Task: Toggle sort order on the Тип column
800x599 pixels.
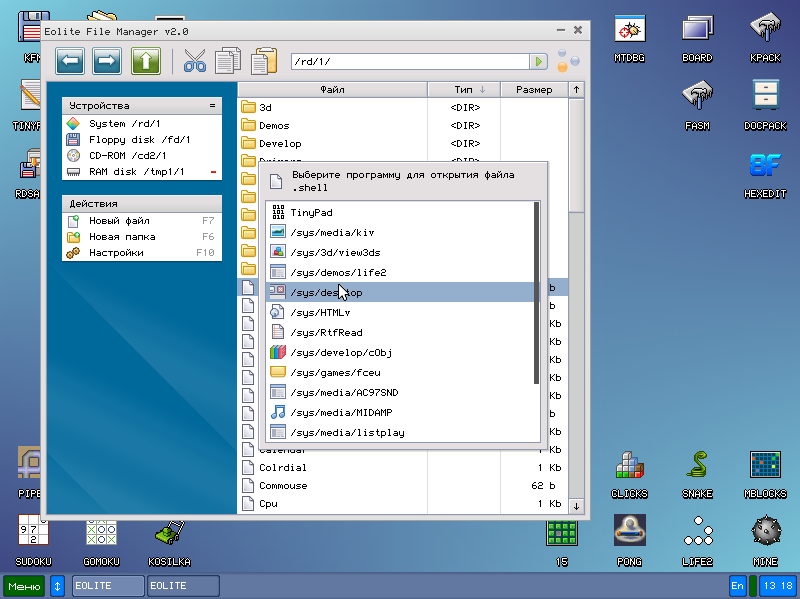Action: point(466,88)
